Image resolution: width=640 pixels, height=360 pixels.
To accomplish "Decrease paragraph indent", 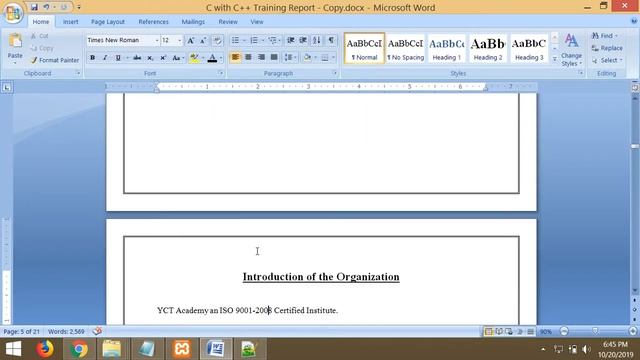I will (x=291, y=40).
